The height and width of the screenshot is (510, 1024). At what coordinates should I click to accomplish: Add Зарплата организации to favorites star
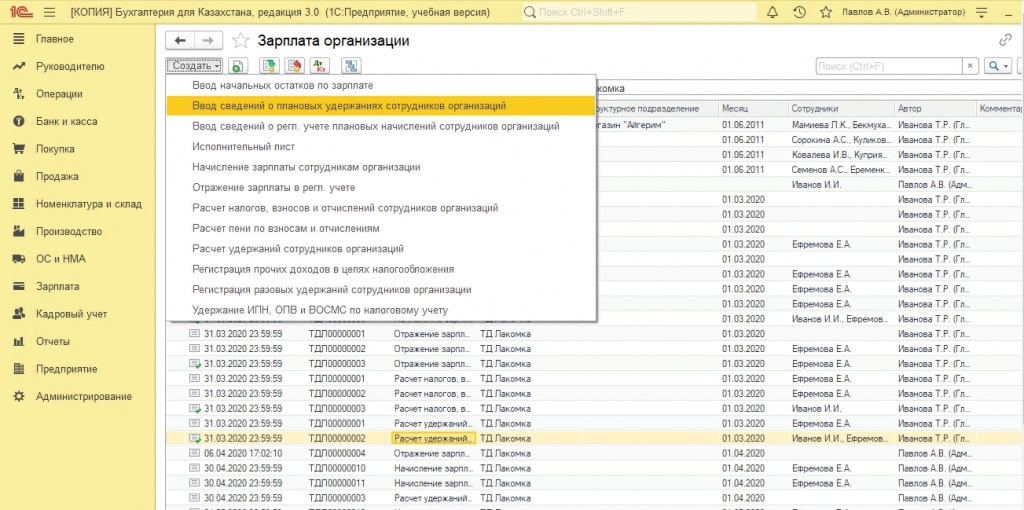(x=241, y=40)
